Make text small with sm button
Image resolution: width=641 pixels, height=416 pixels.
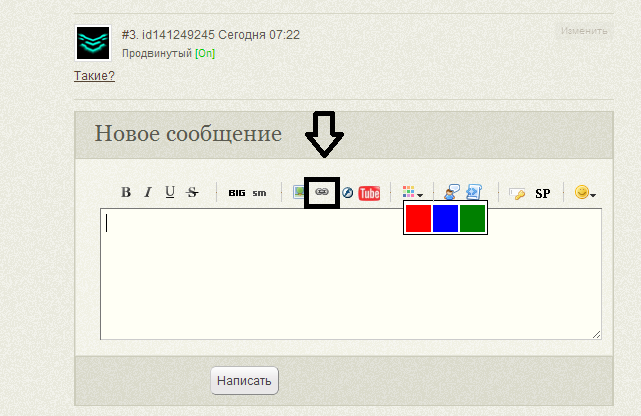(259, 193)
